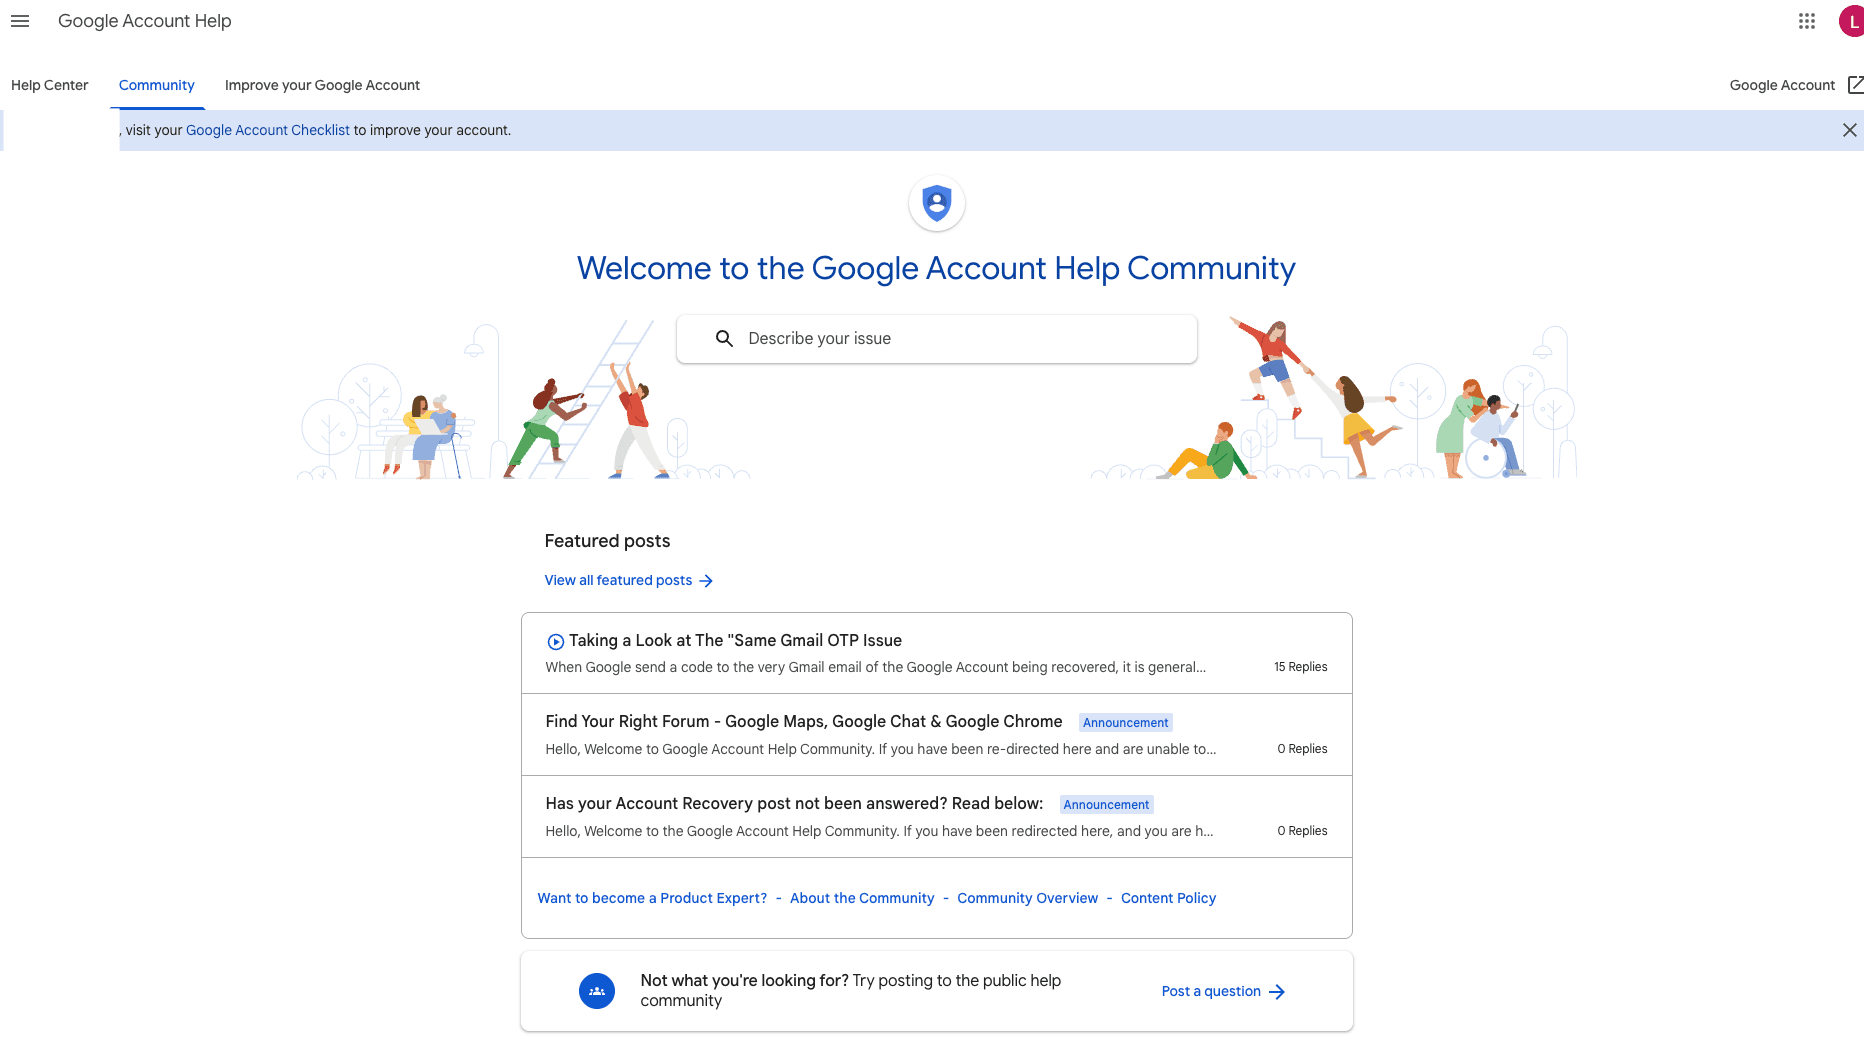Click the Google Account shield logo

point(937,203)
